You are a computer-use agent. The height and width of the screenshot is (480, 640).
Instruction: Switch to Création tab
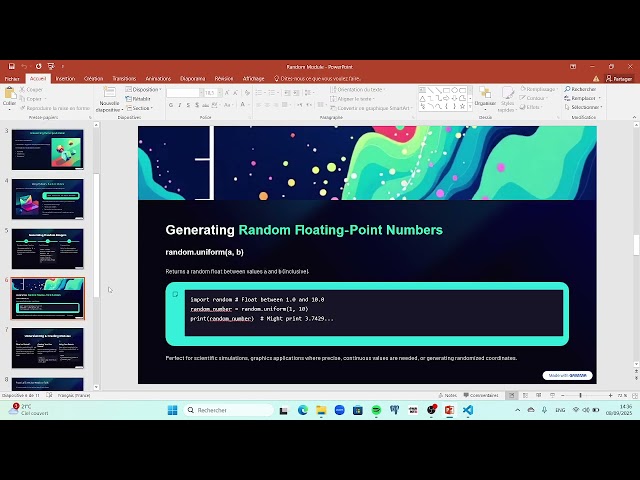coord(93,78)
